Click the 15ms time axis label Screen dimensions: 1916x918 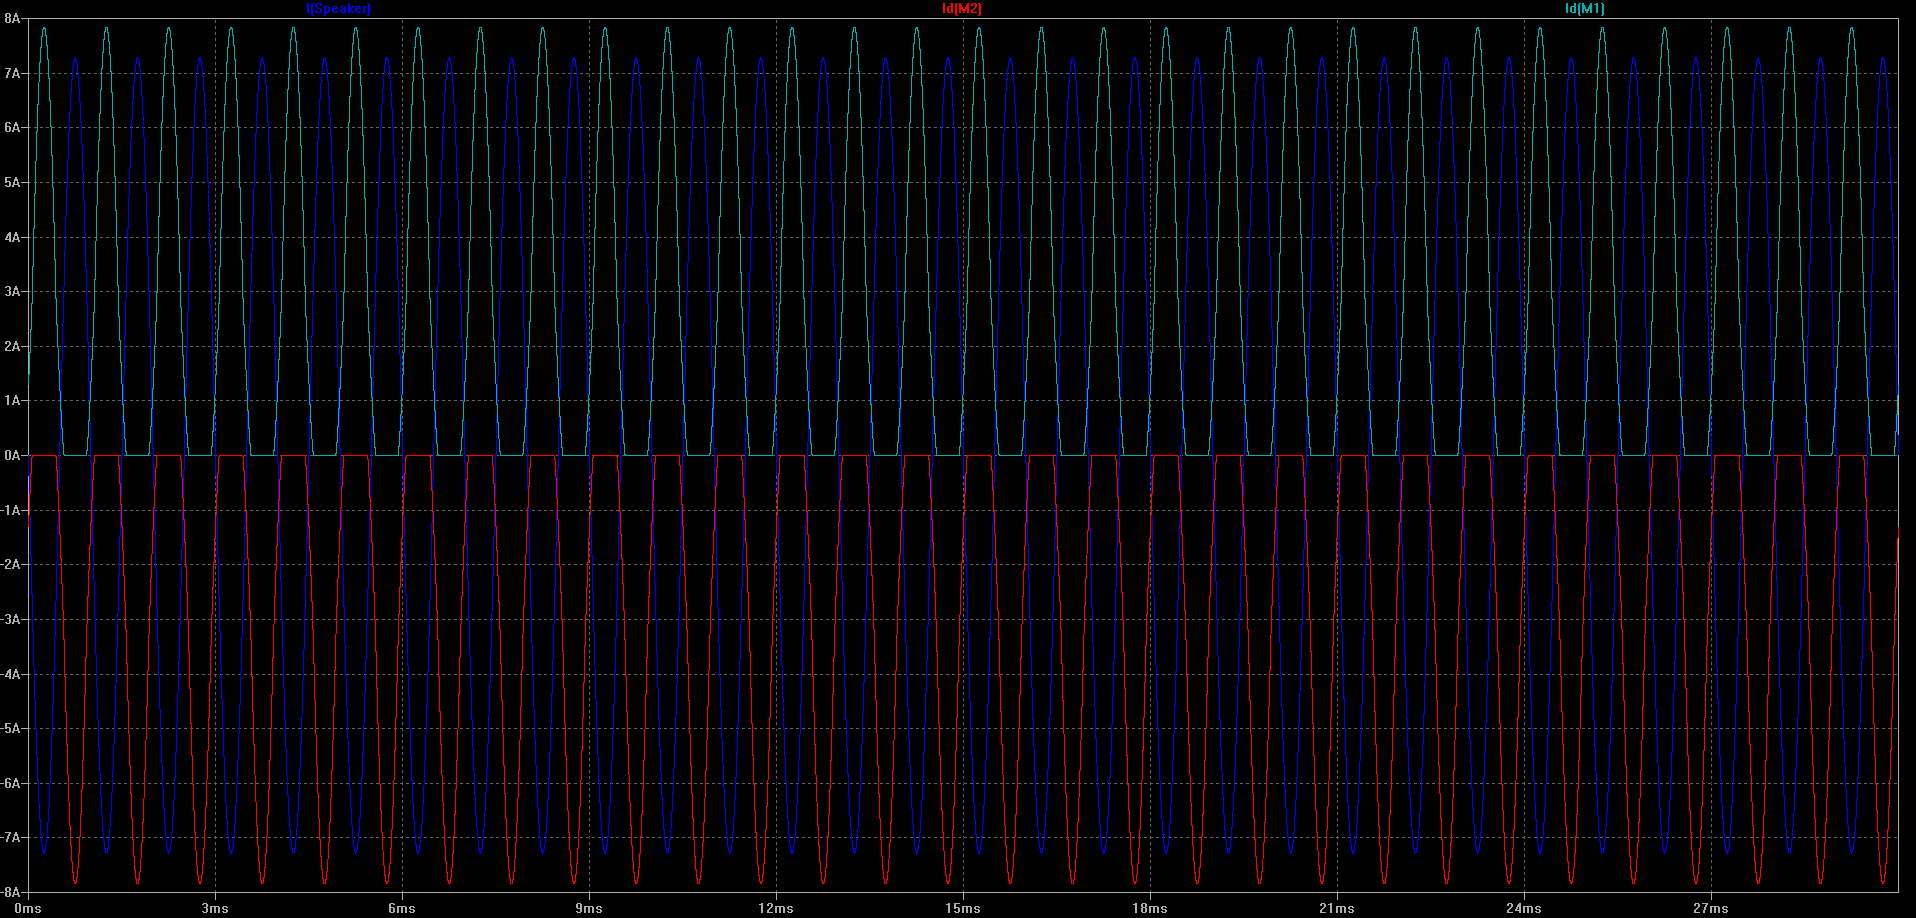tap(963, 909)
